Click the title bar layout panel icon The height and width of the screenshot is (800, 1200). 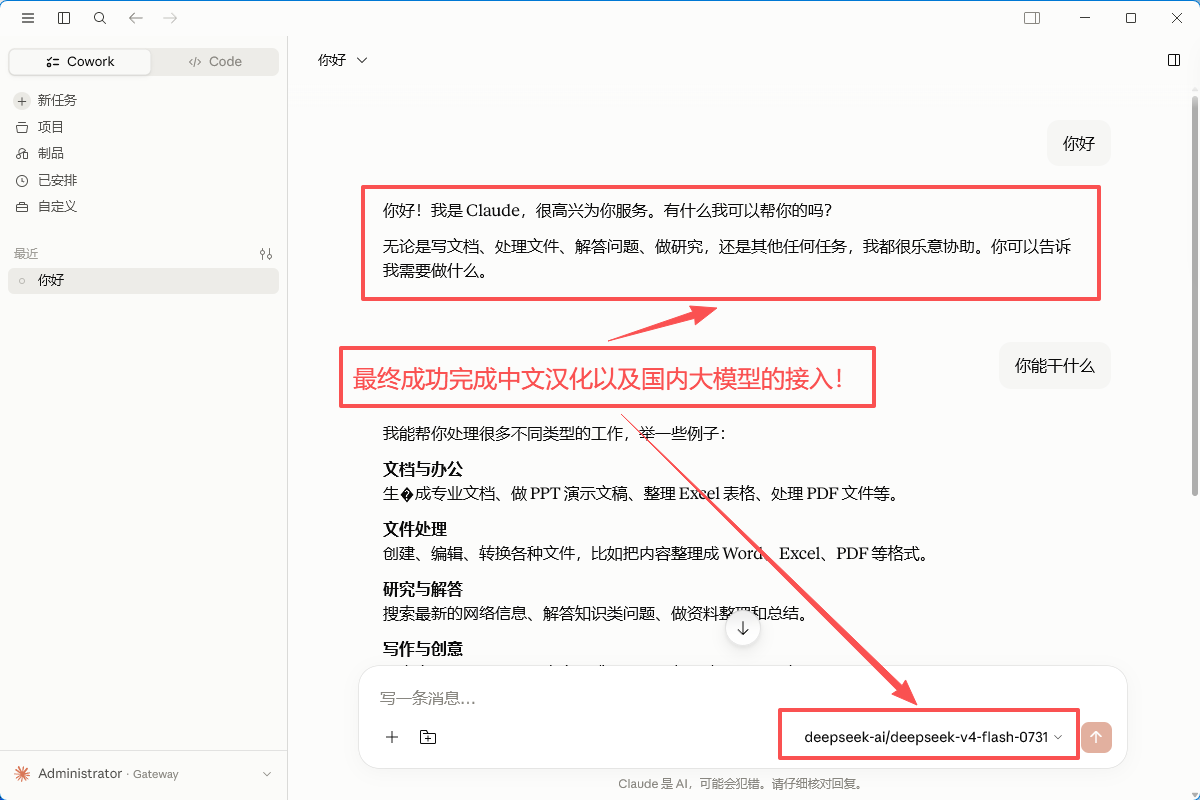1032,18
